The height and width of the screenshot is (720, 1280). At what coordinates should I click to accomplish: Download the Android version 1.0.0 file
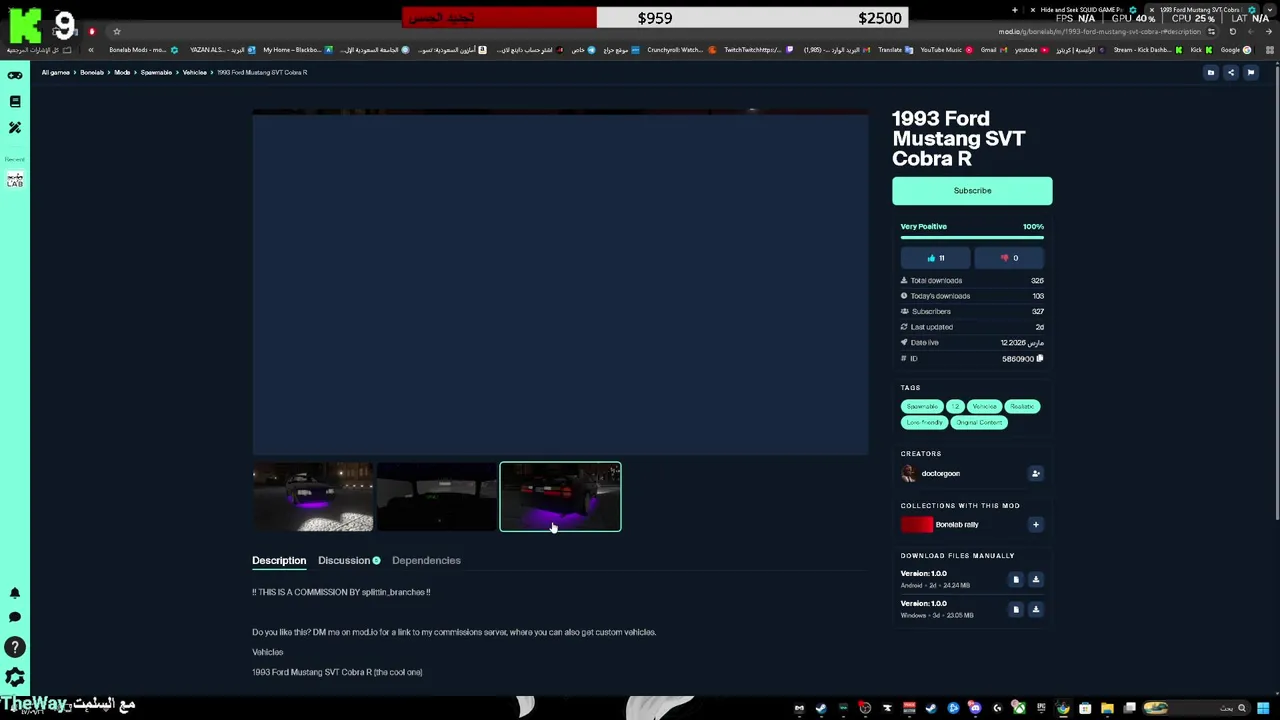pyautogui.click(x=1036, y=579)
